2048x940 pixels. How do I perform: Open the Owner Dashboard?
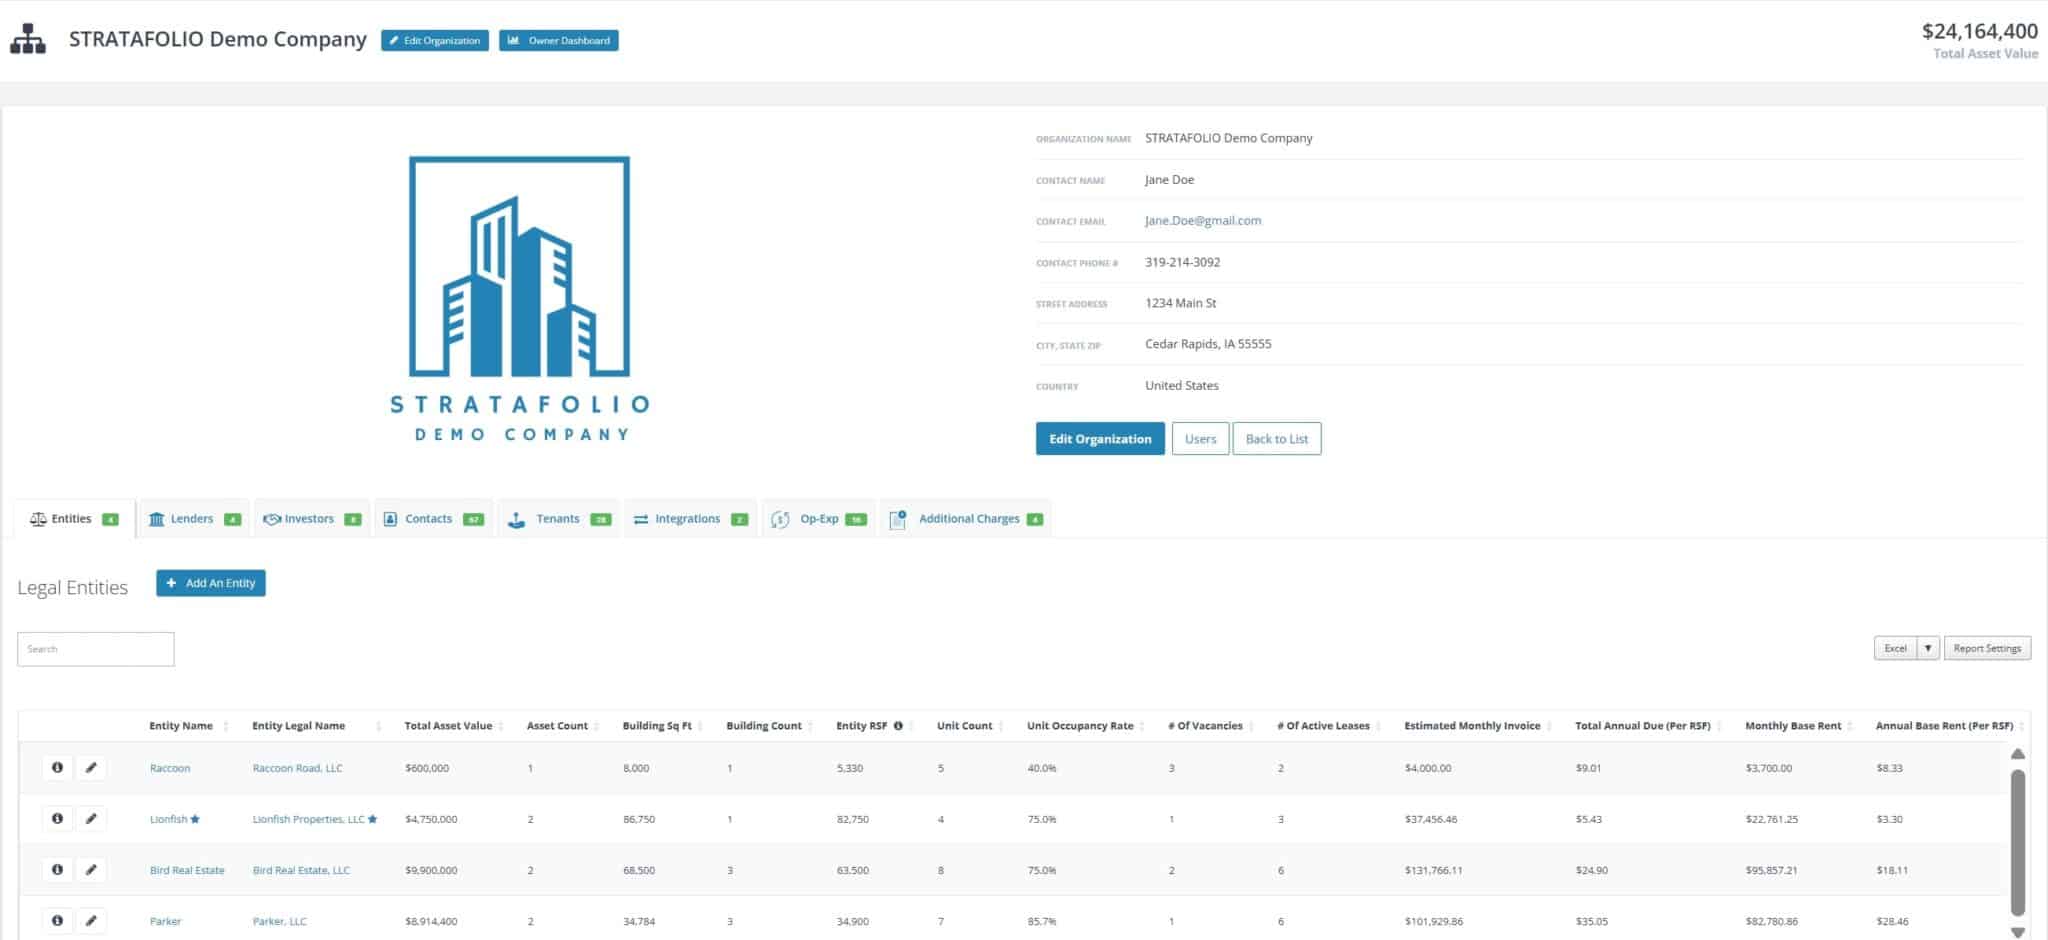tap(558, 41)
